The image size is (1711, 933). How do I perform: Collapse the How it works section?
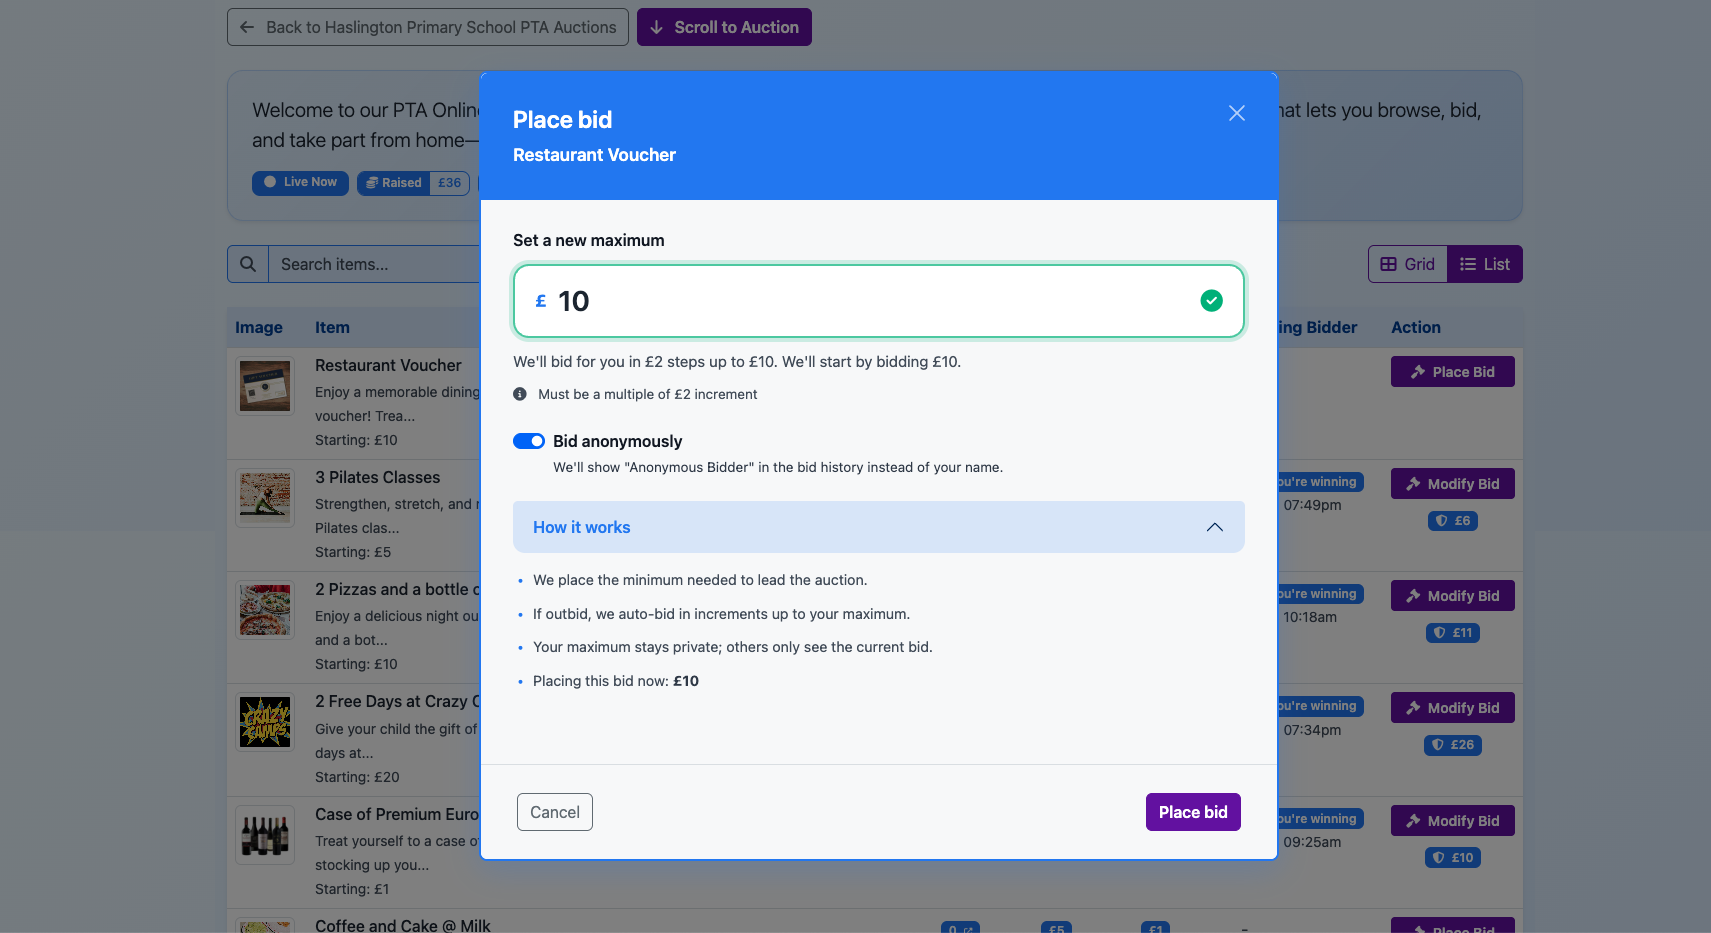click(x=1215, y=527)
